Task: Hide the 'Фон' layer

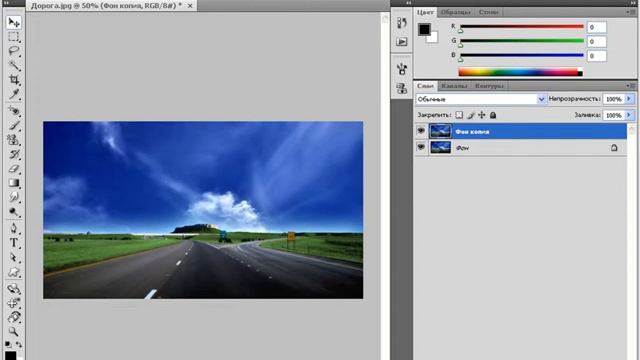Action: coord(421,147)
